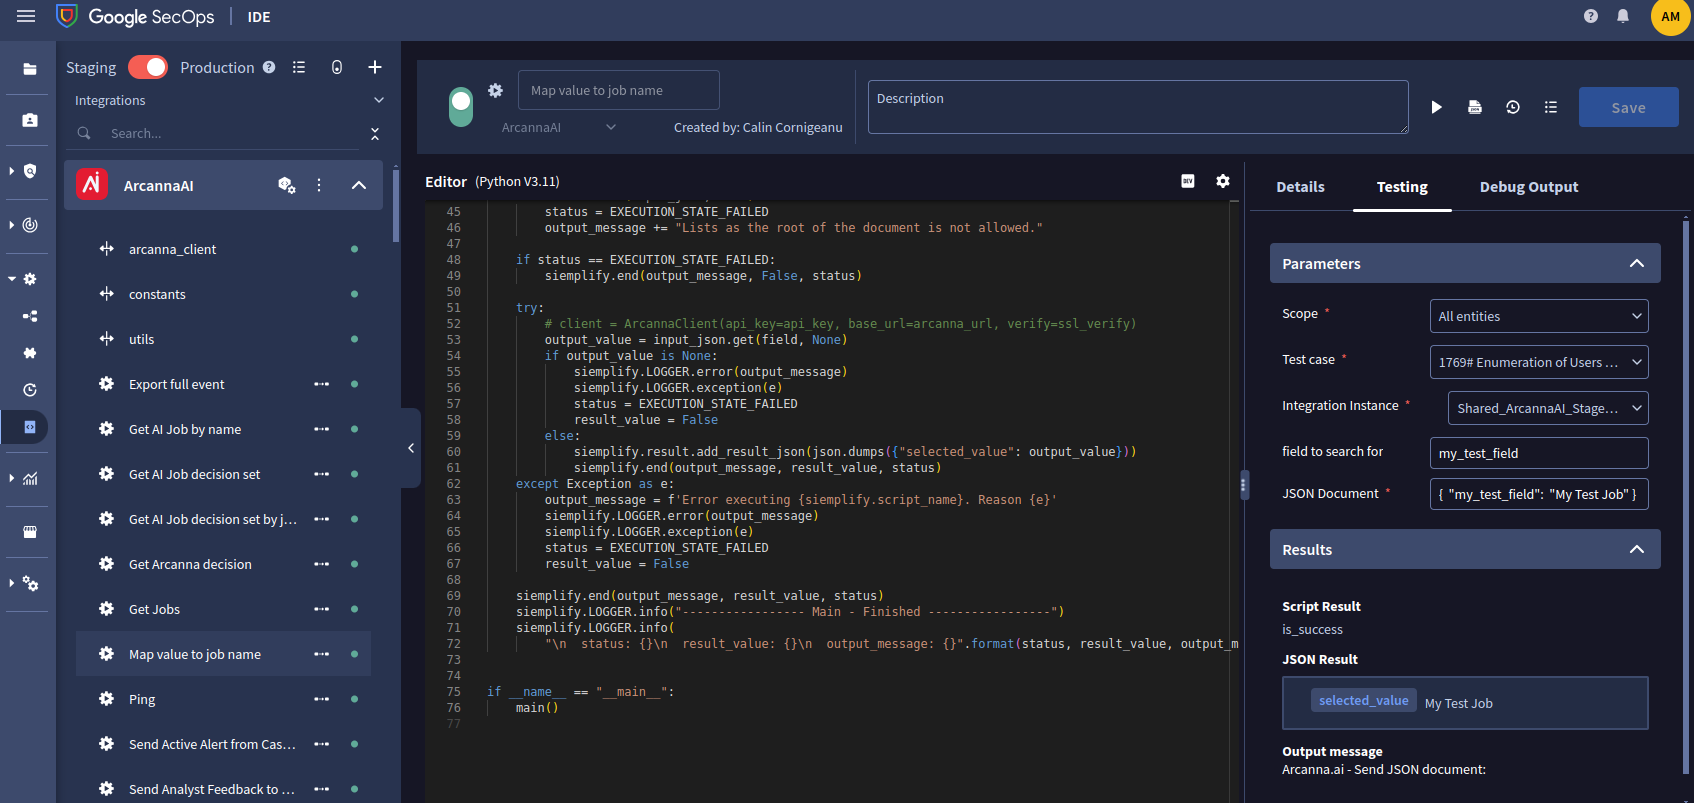Collapse the left panel with arrow handle
The height and width of the screenshot is (803, 1694).
(410, 448)
